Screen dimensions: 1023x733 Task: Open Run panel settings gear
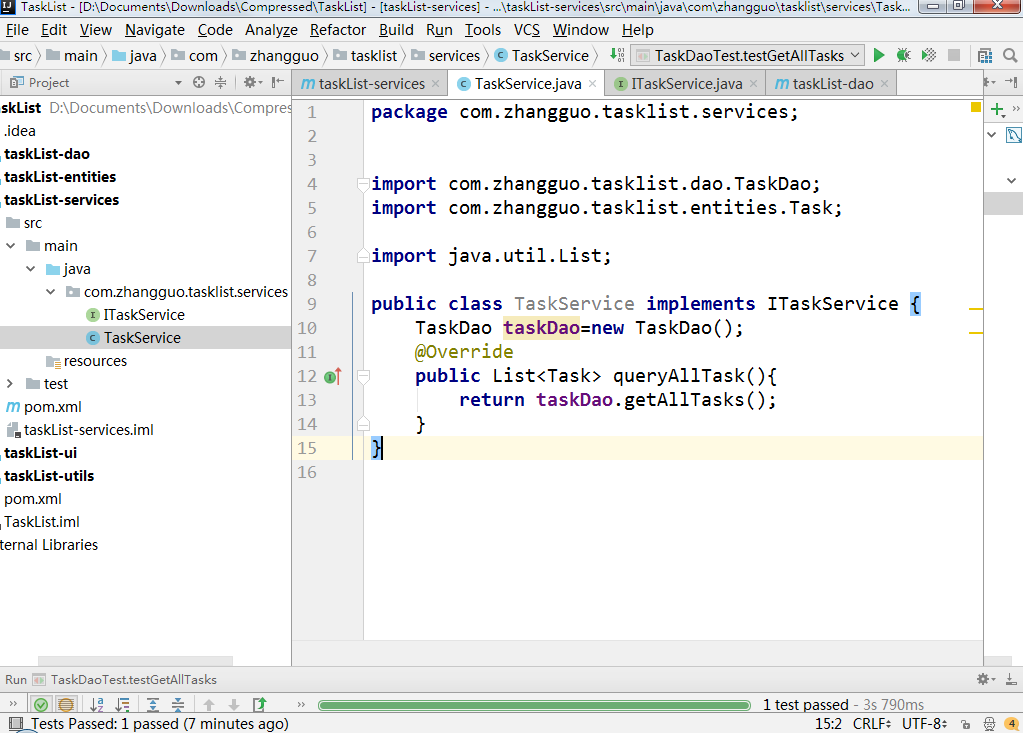click(985, 680)
